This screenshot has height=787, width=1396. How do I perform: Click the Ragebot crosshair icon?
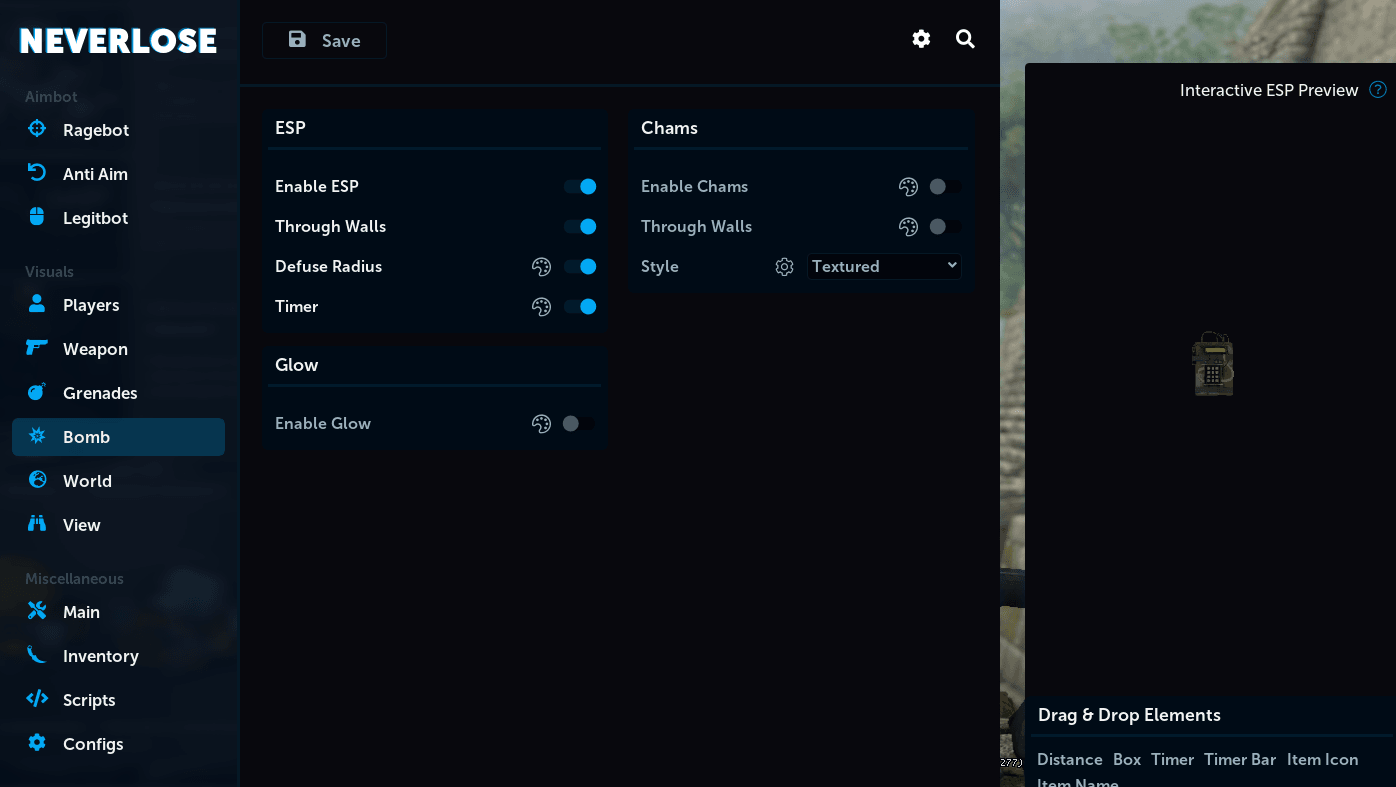click(37, 129)
